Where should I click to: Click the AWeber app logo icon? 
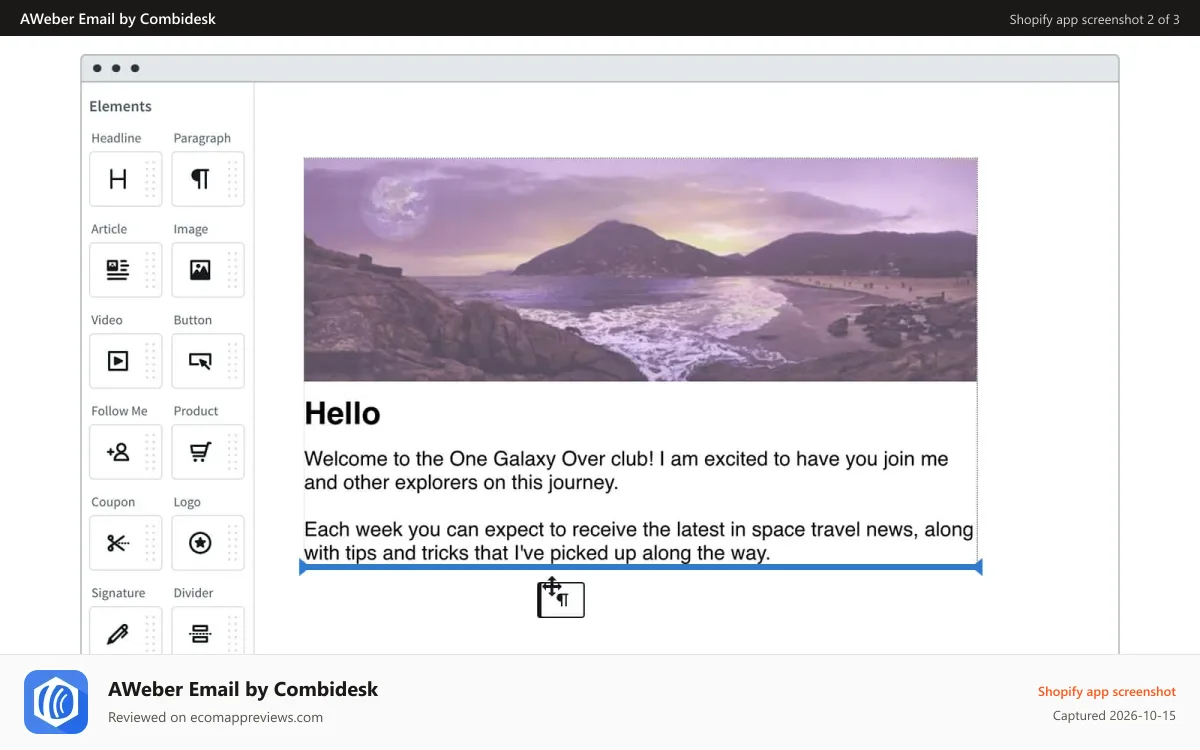pos(56,702)
